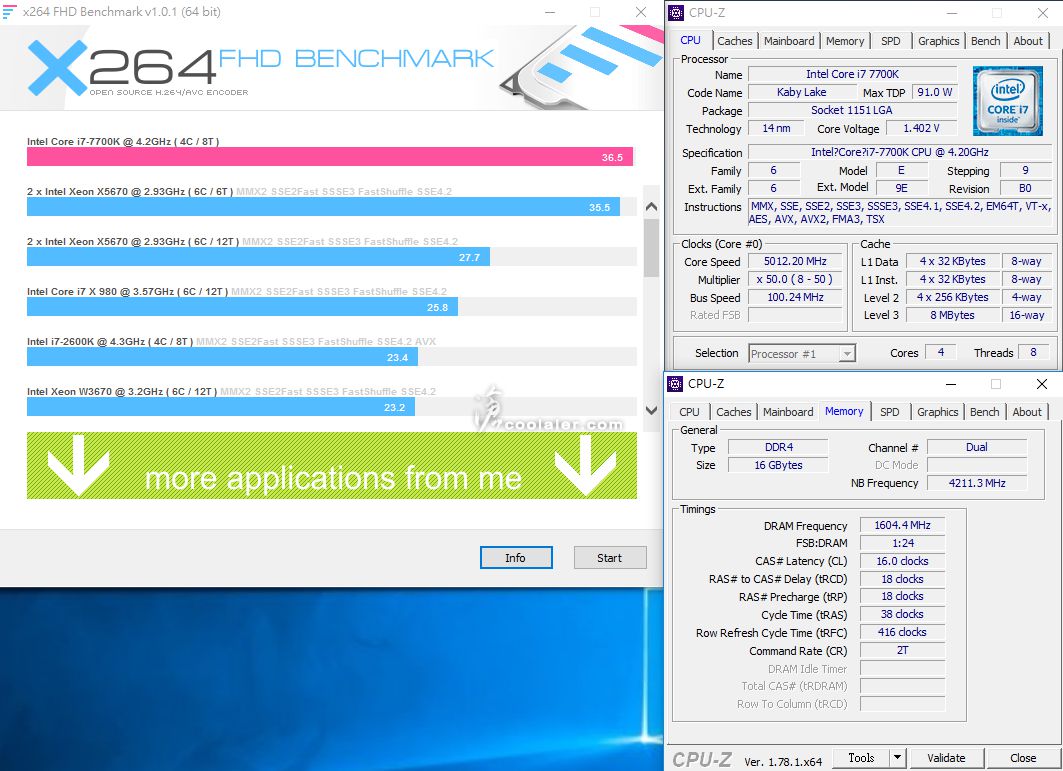Viewport: 1063px width, 771px height.
Task: Click the i7-2600K 23.4 result bar
Action: (x=222, y=357)
